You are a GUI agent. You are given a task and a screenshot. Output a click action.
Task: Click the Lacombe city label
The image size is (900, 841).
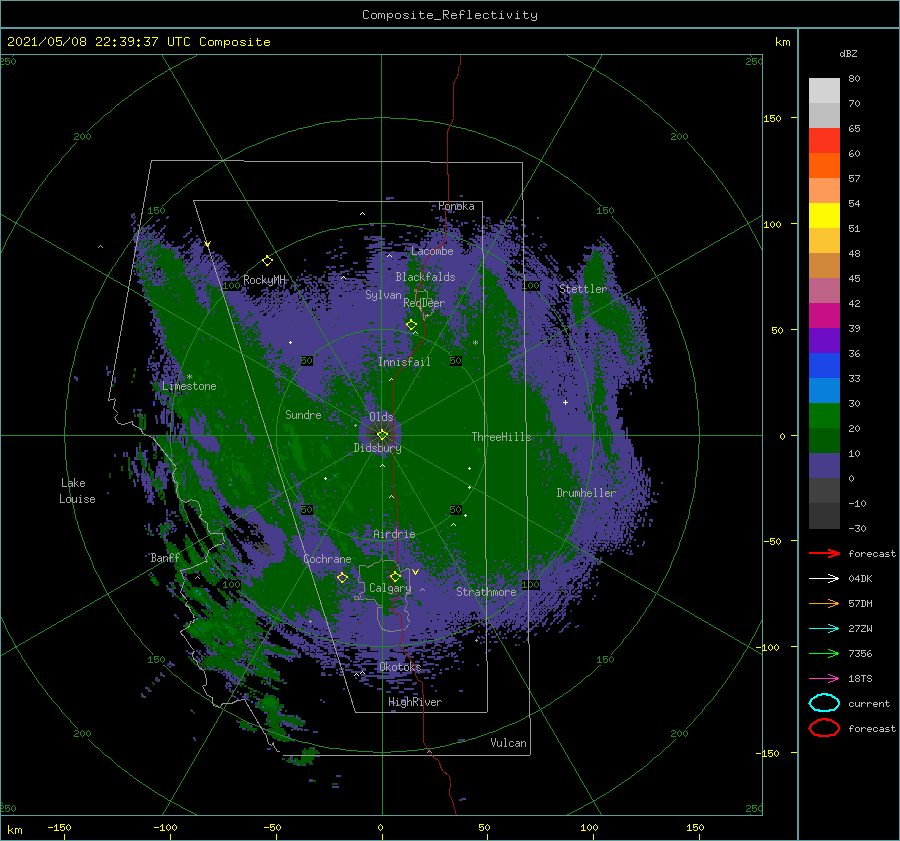pos(432,251)
